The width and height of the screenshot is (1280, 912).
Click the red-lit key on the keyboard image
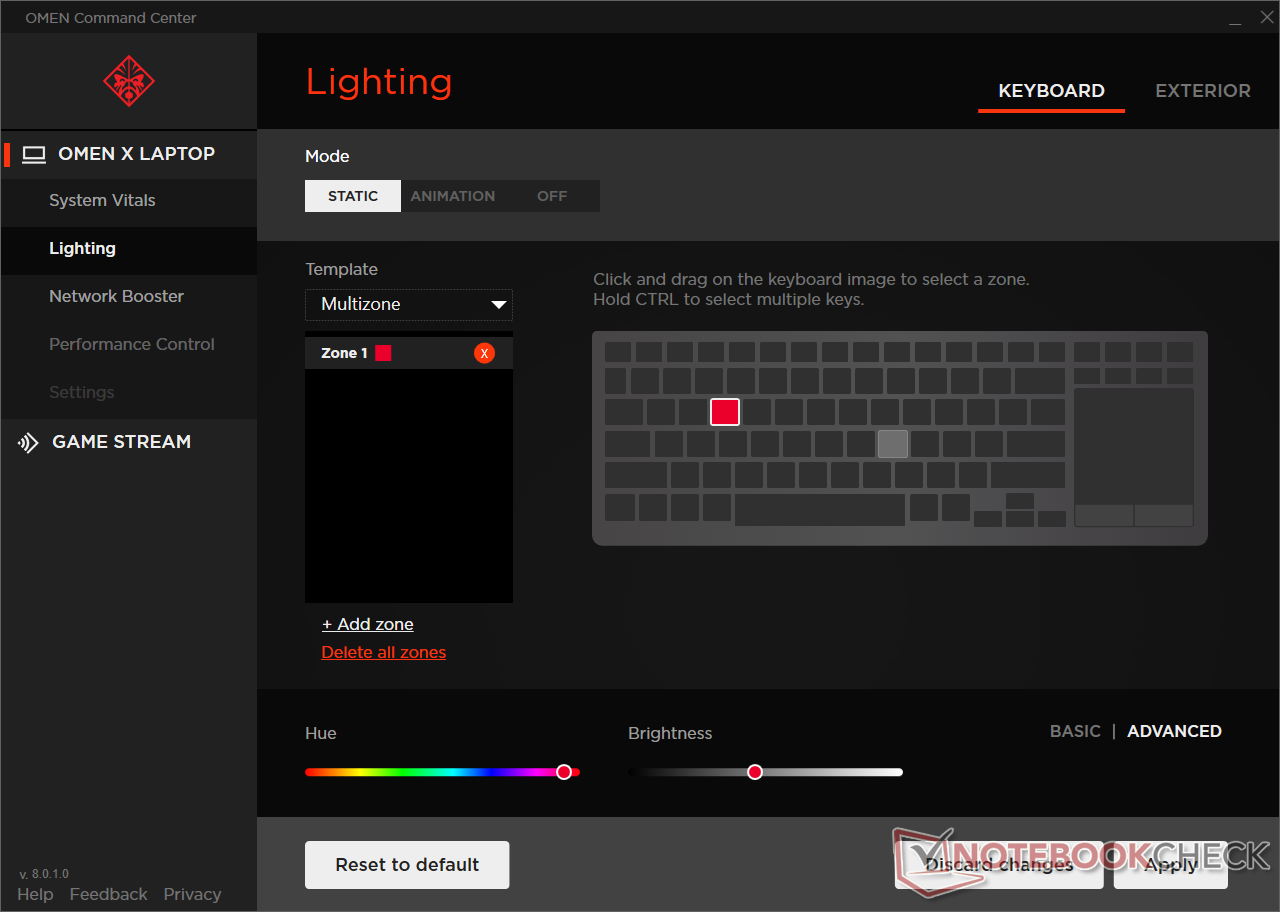(725, 412)
